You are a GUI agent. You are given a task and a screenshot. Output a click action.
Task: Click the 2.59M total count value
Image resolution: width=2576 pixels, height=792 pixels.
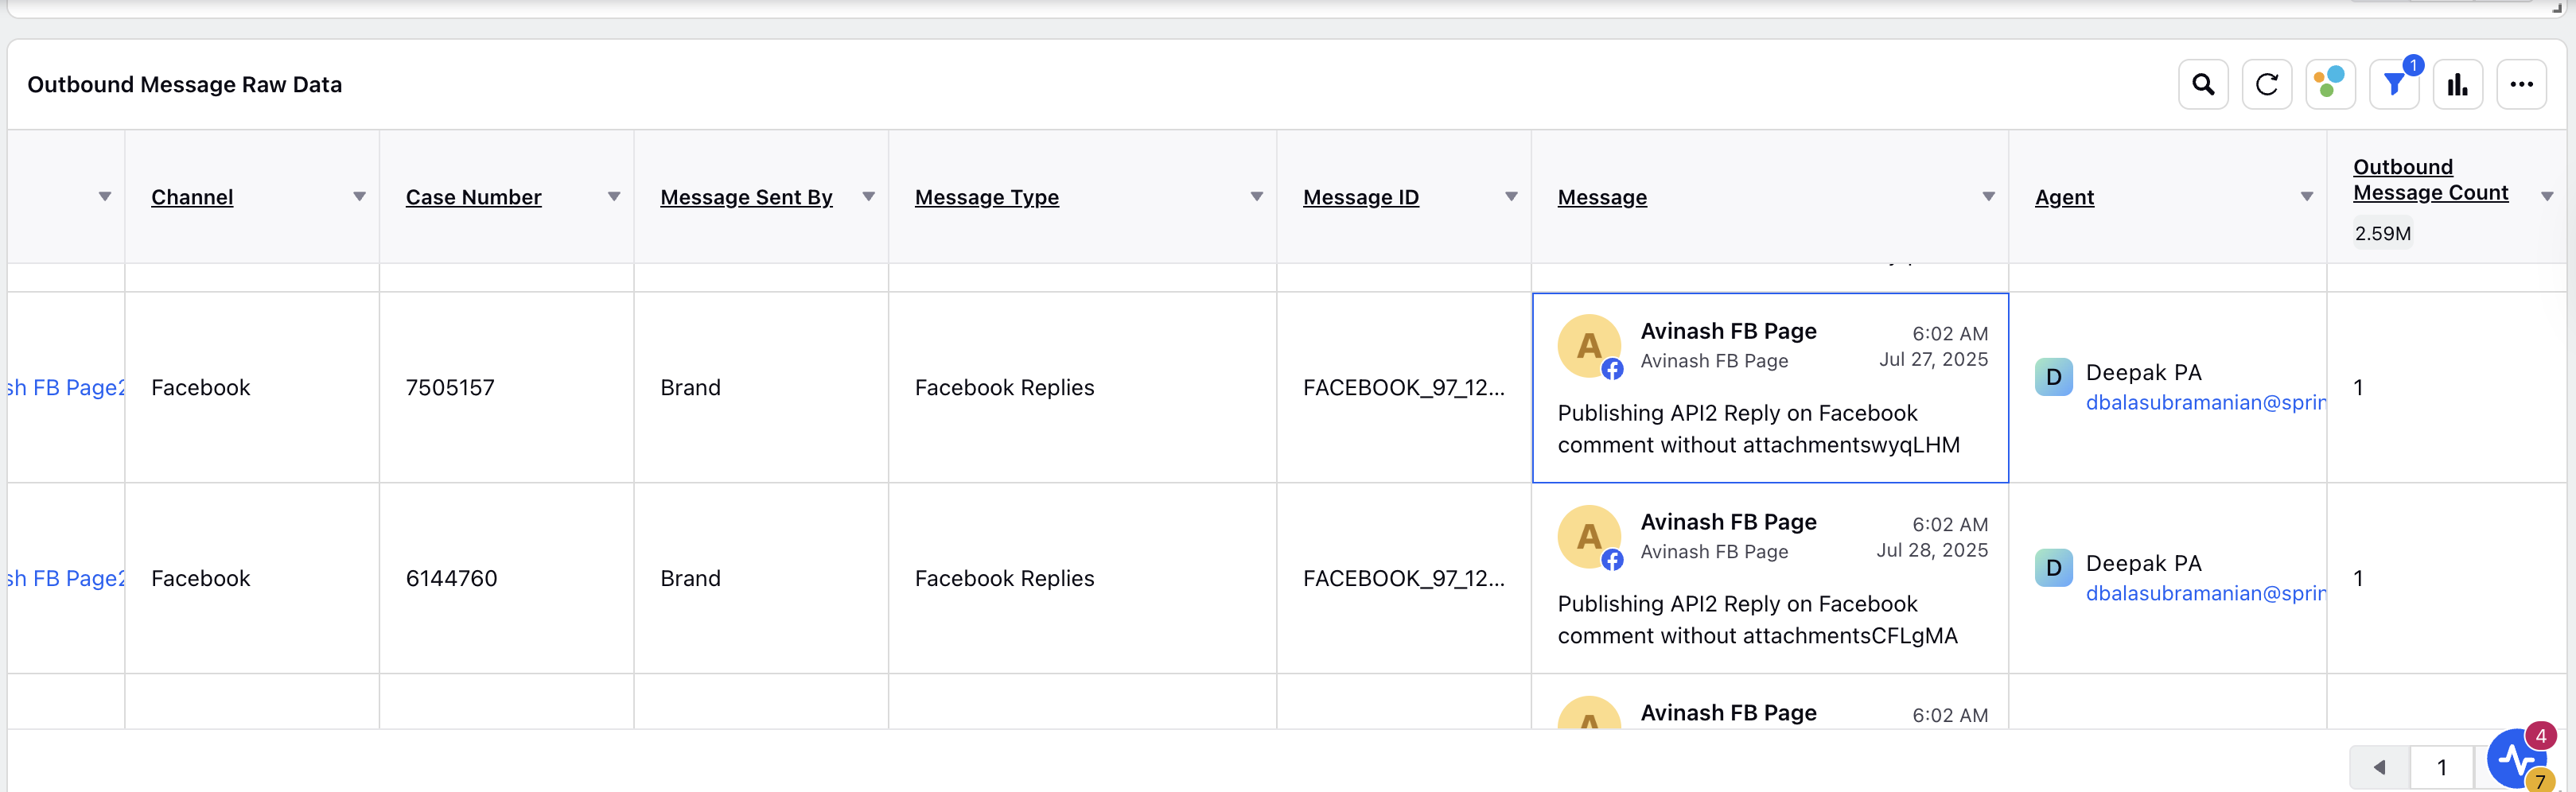pyautogui.click(x=2382, y=234)
